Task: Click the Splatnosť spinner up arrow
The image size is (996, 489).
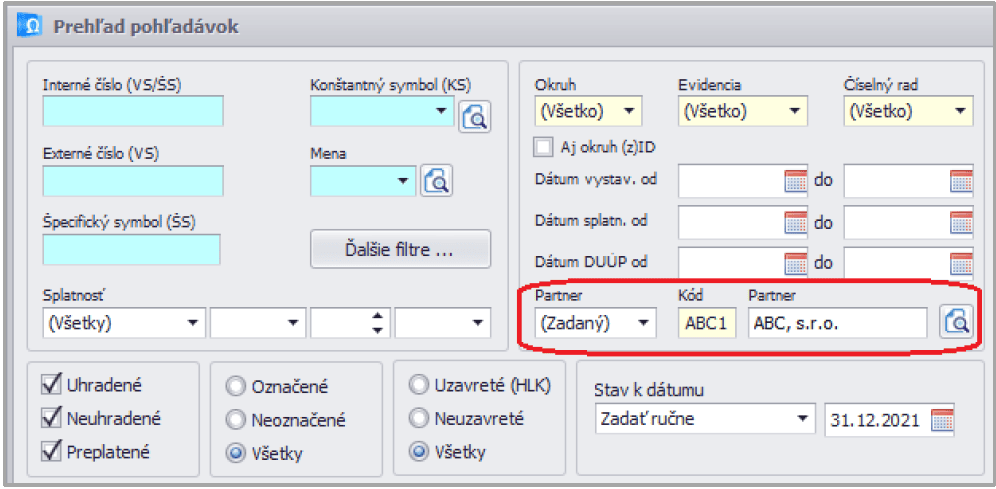Action: [x=378, y=317]
